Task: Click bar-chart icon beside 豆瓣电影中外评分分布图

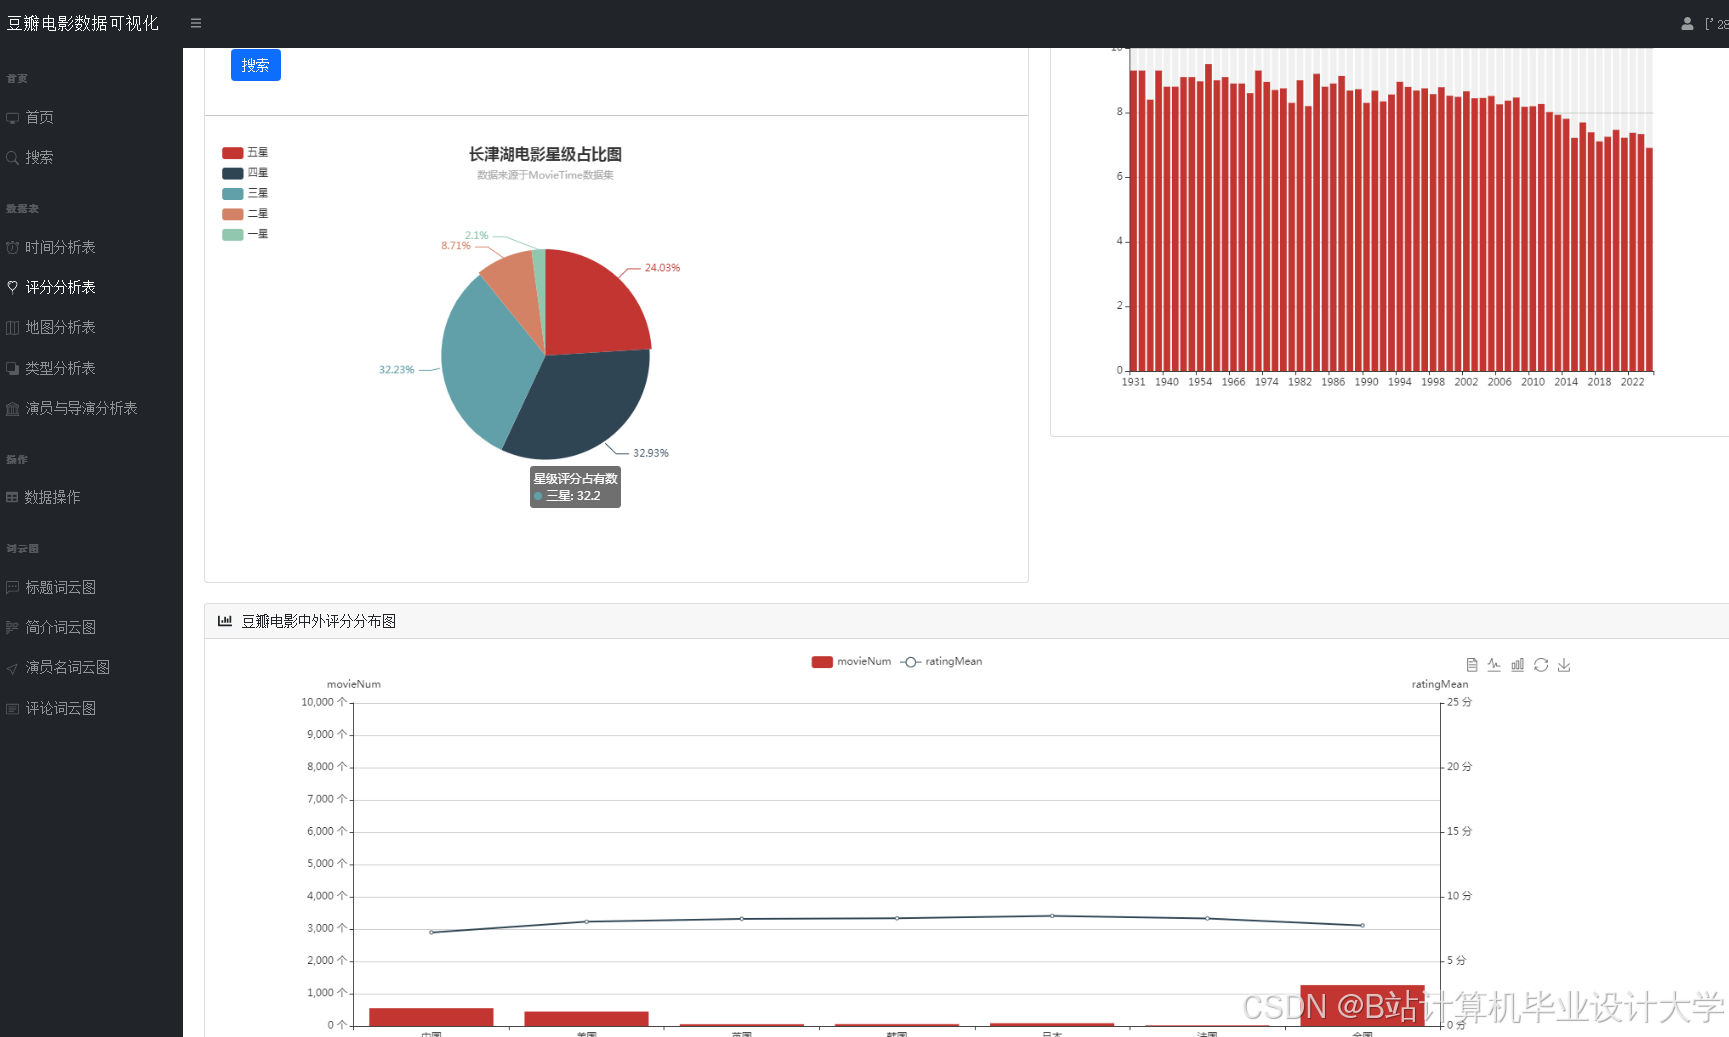Action: coord(225,621)
